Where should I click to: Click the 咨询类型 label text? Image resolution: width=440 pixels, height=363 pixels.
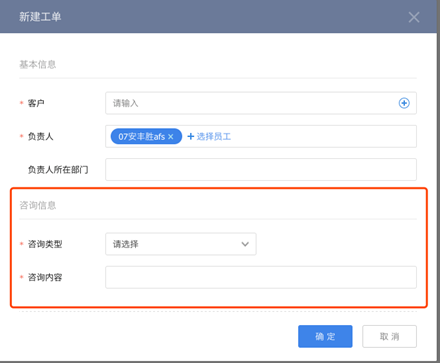click(45, 244)
